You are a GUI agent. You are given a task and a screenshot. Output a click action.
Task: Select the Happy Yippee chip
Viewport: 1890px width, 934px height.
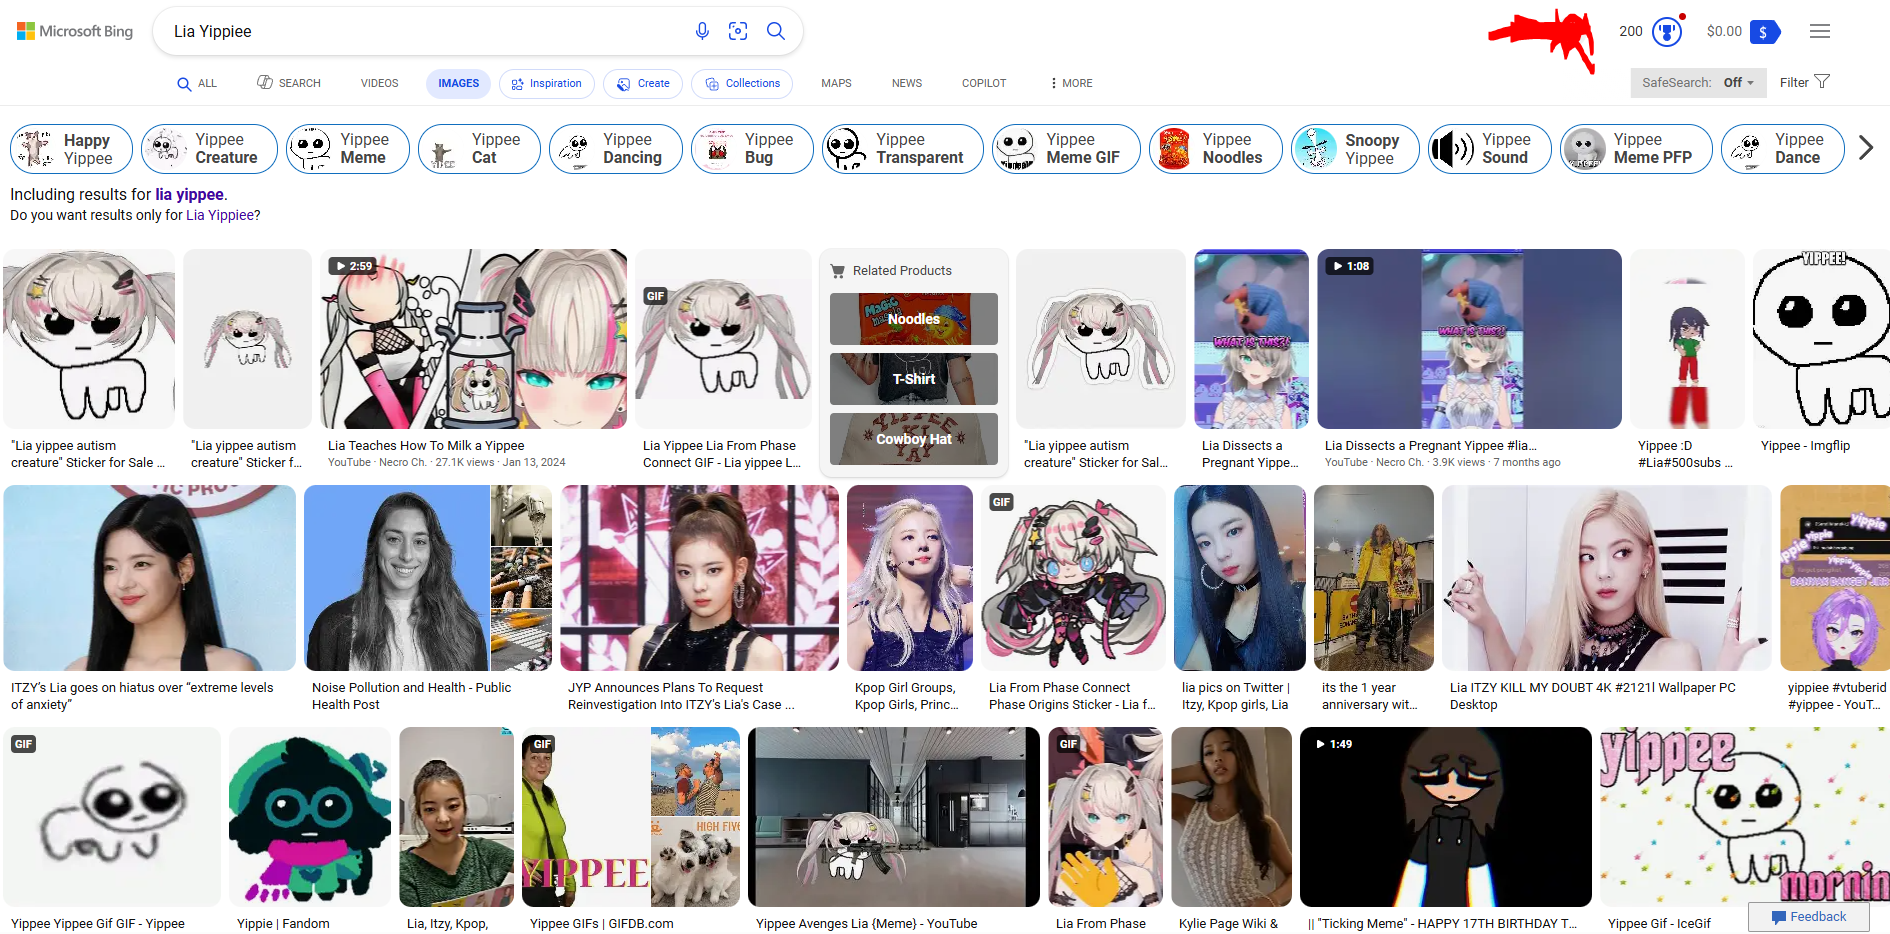point(72,149)
